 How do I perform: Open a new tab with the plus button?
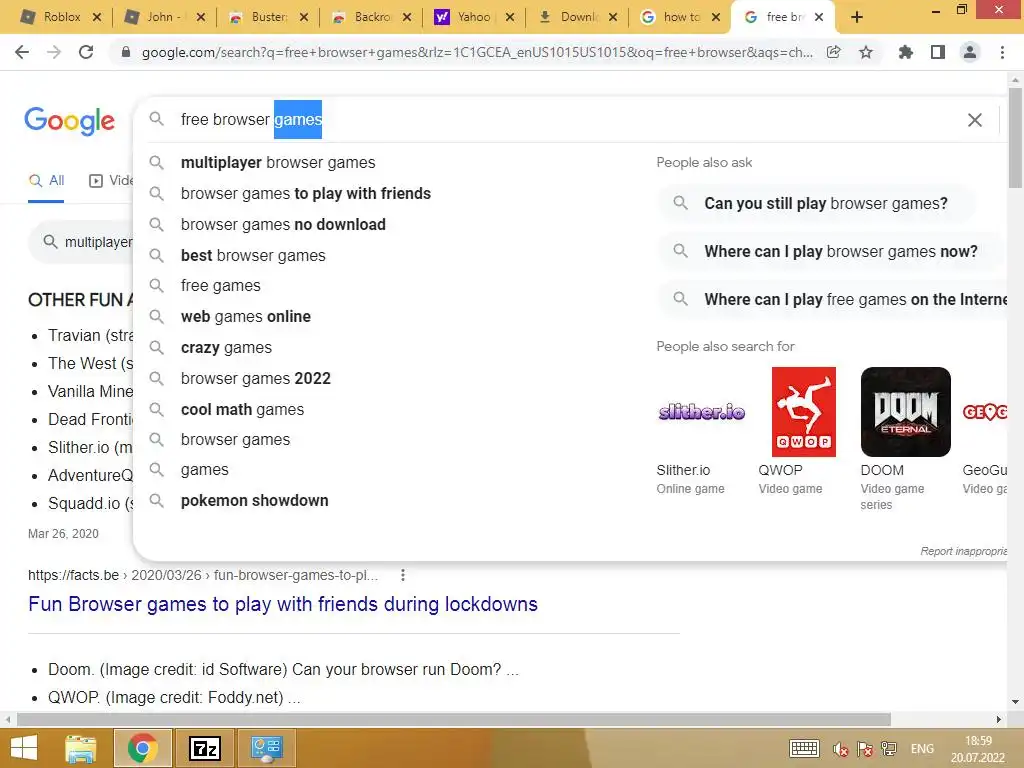point(857,17)
